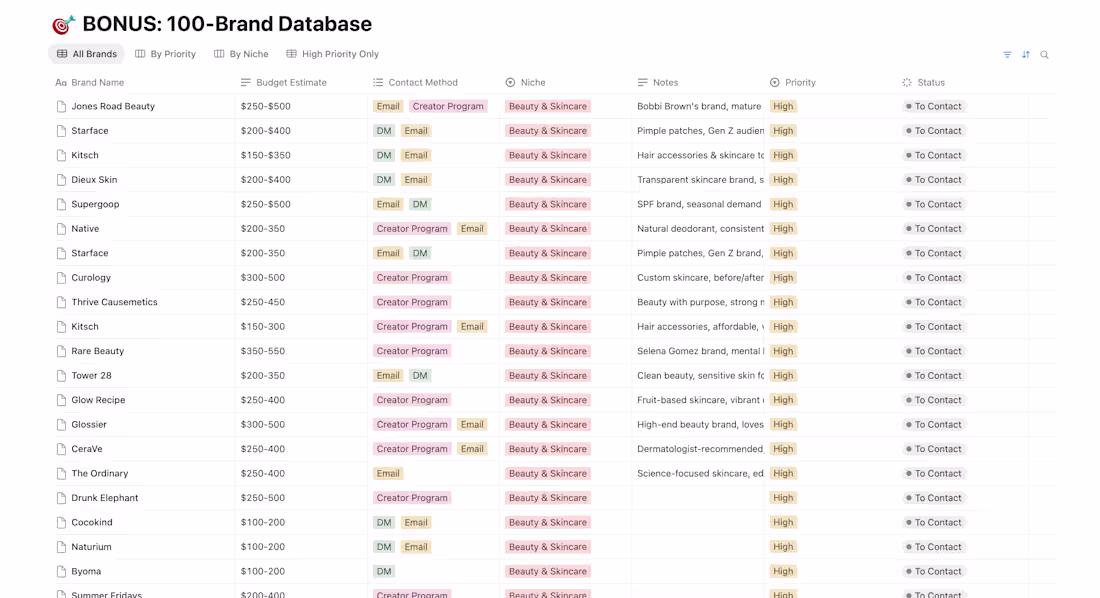This screenshot has width=1100, height=598.
Task: Click the pink Beauty & Skincare tag for Starface
Action: pos(548,130)
